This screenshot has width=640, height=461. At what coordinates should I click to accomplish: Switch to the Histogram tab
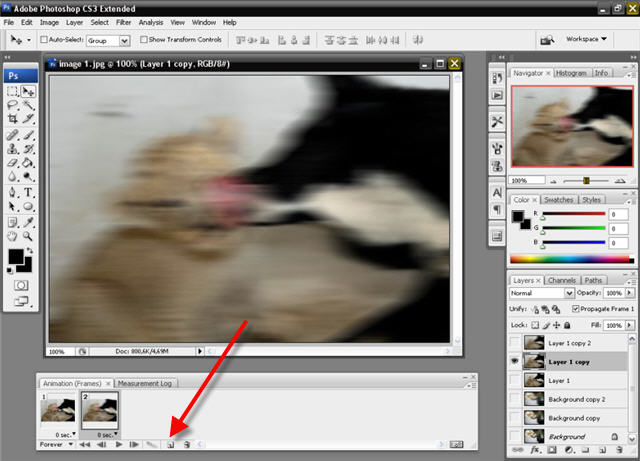571,73
